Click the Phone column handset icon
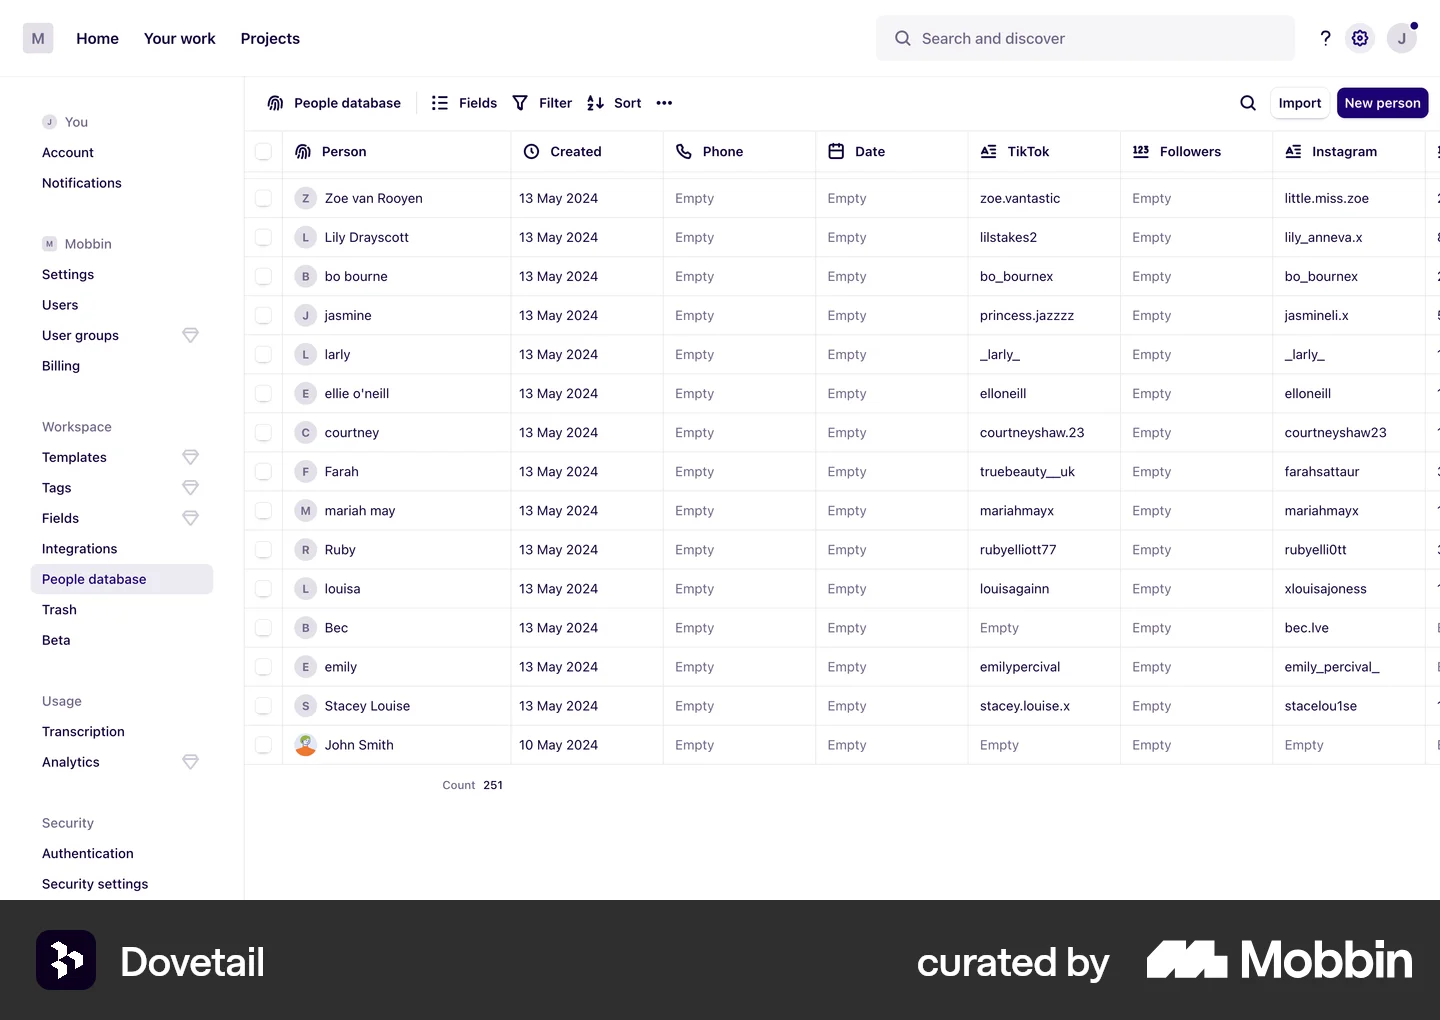1440x1020 pixels. click(684, 152)
